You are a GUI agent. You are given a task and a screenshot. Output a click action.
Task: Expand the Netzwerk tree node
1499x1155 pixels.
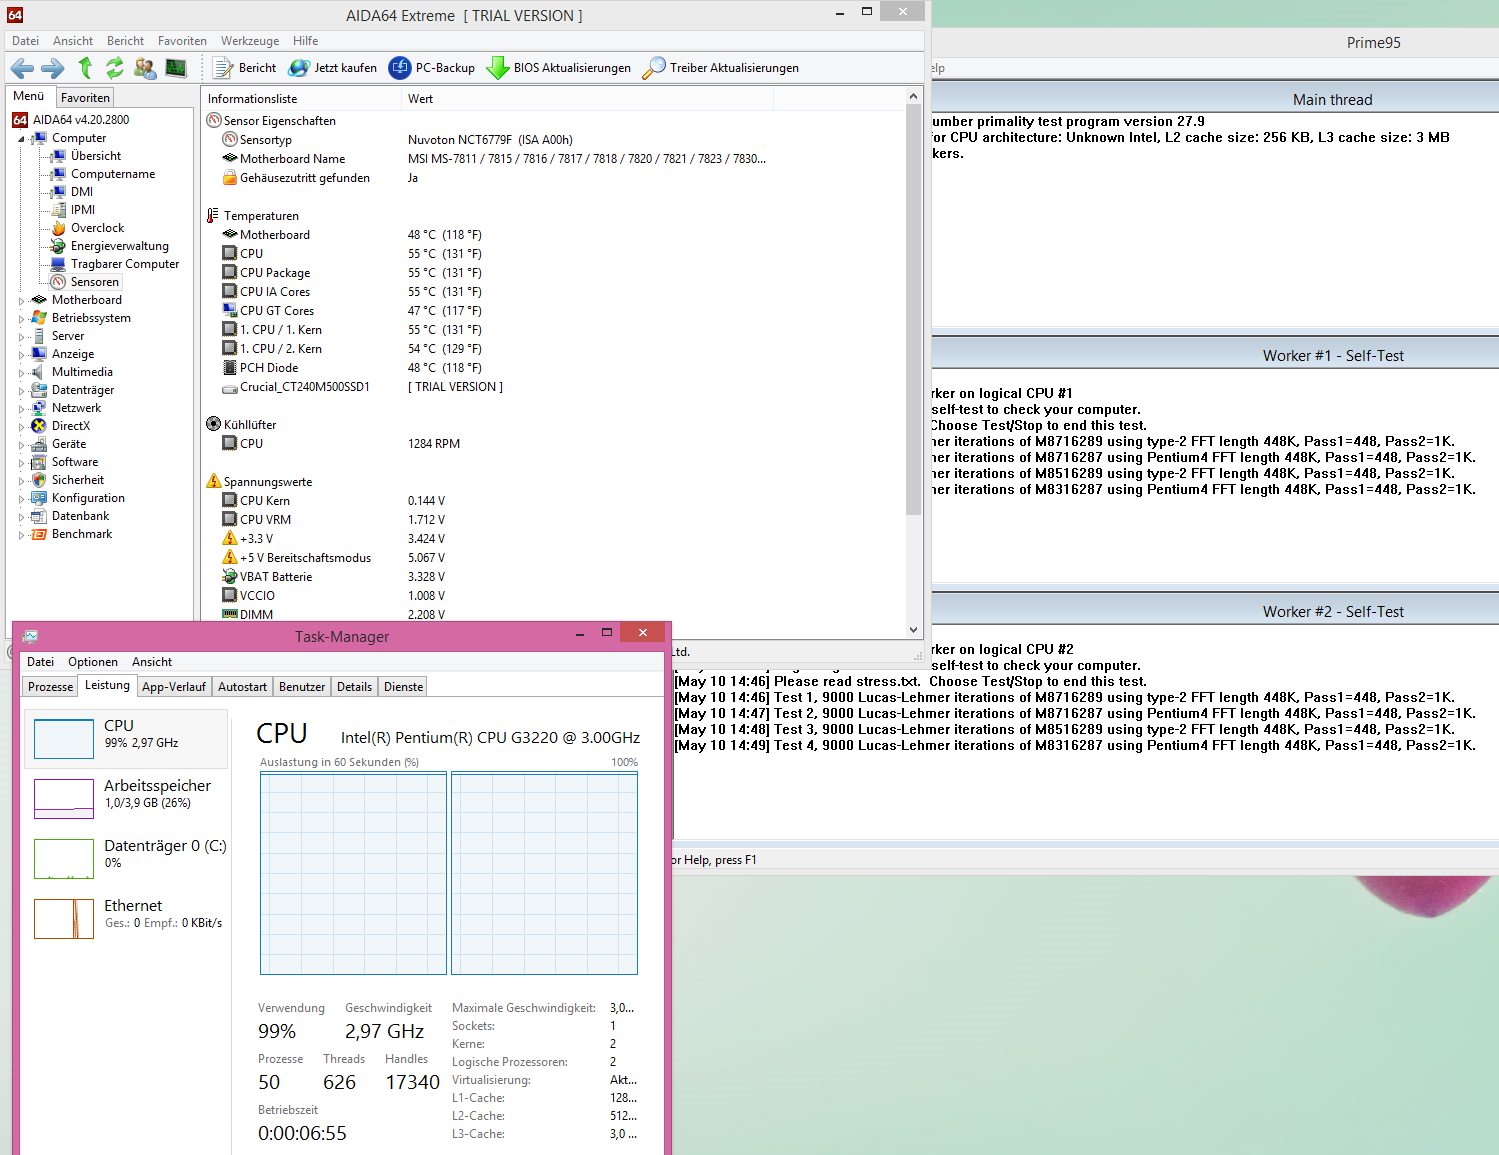tap(21, 408)
